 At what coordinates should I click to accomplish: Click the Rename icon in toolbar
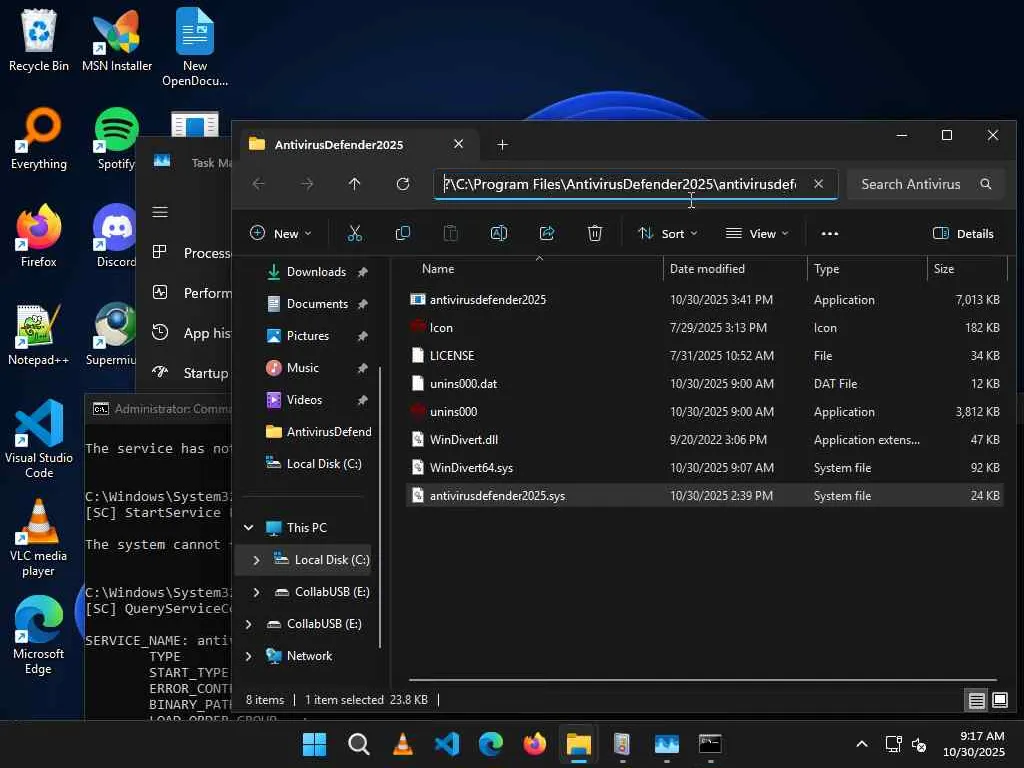499,233
